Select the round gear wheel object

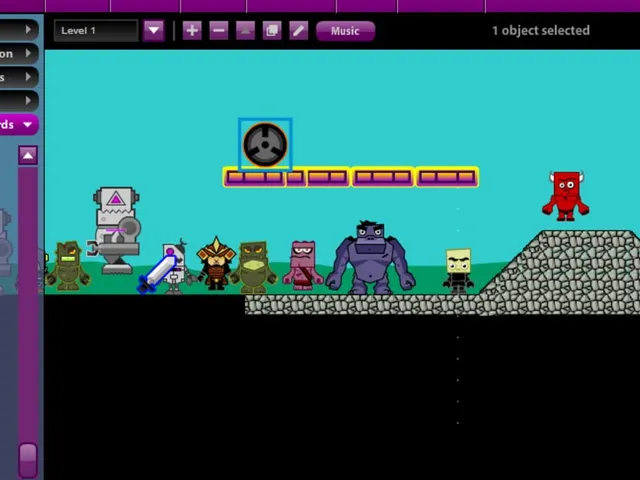[x=265, y=144]
